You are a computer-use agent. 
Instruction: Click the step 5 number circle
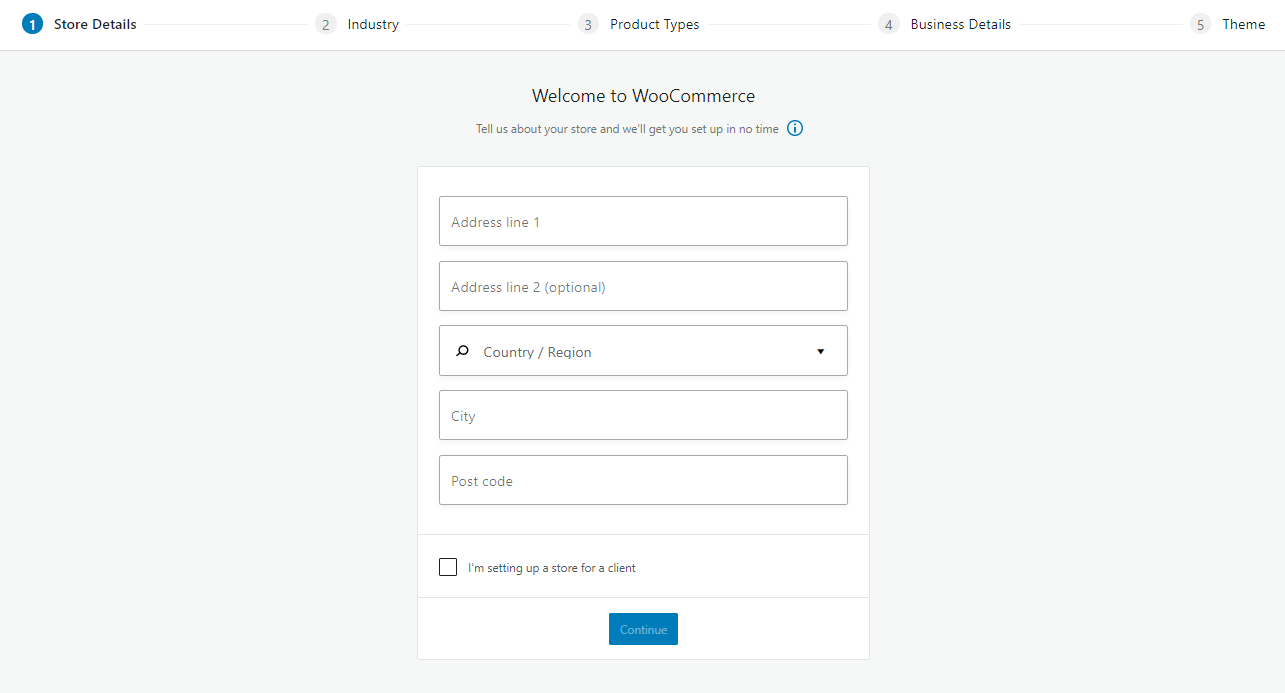[1200, 24]
